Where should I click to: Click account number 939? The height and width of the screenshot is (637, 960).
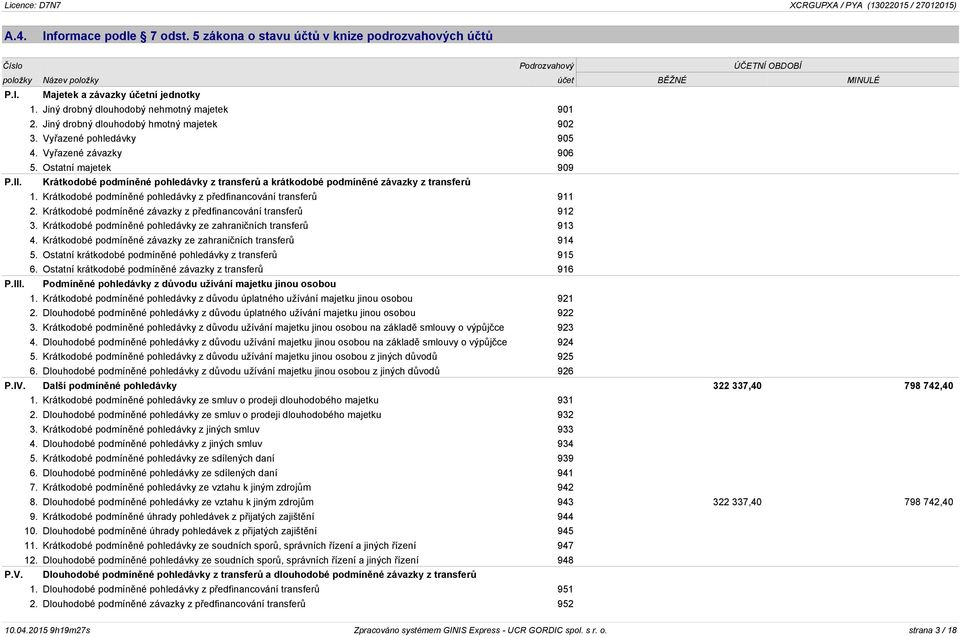point(565,458)
